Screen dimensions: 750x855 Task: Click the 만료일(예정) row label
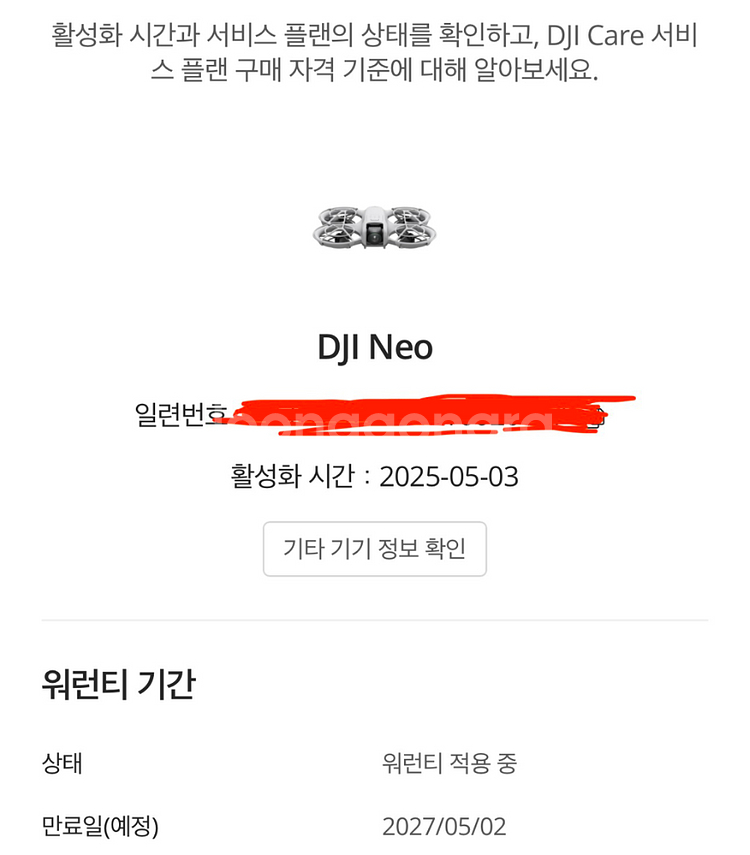[100, 827]
